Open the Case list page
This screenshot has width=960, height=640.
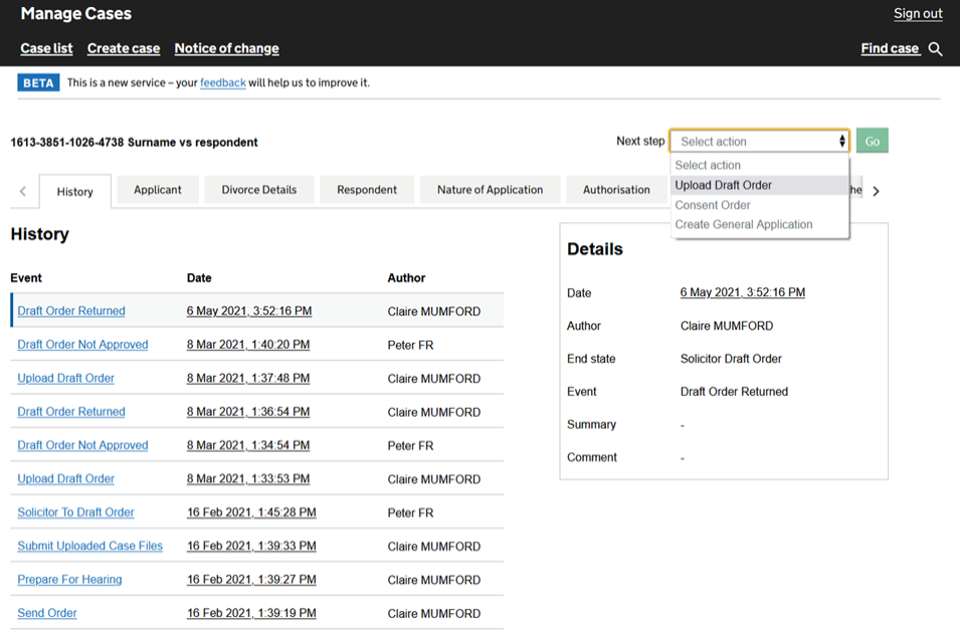tap(46, 49)
